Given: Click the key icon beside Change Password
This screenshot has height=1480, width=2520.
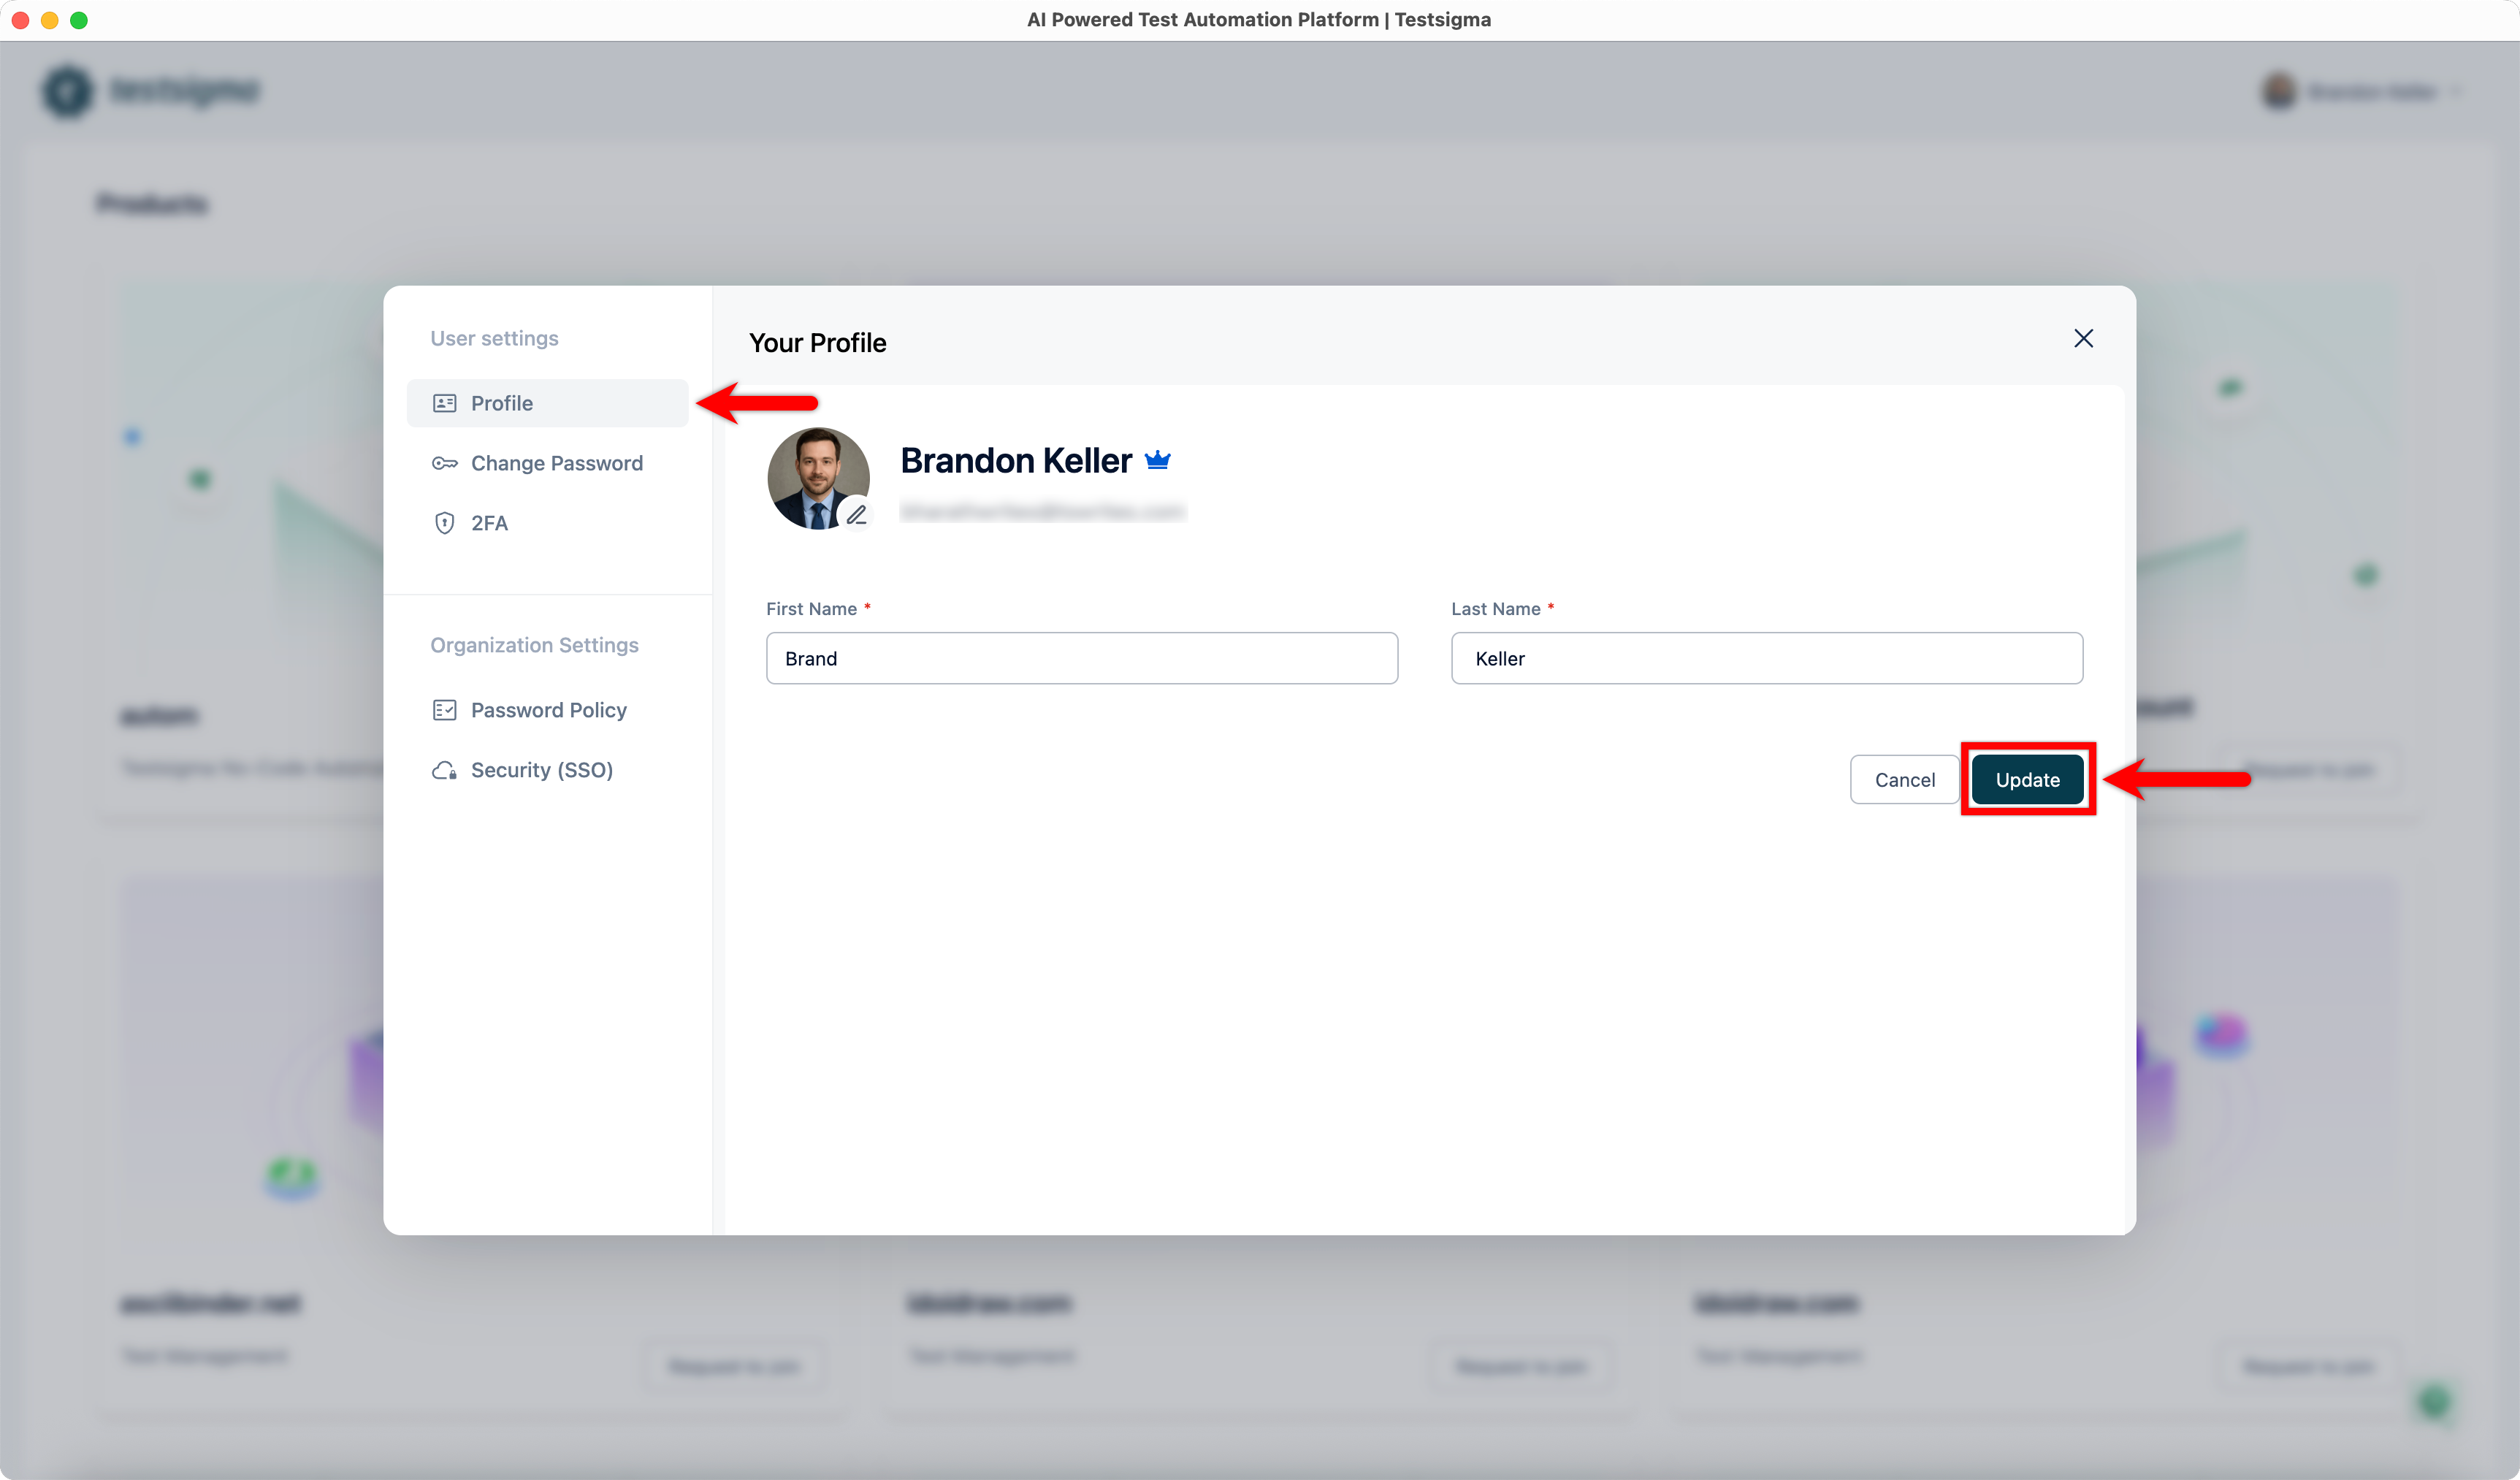Looking at the screenshot, I should 444,463.
